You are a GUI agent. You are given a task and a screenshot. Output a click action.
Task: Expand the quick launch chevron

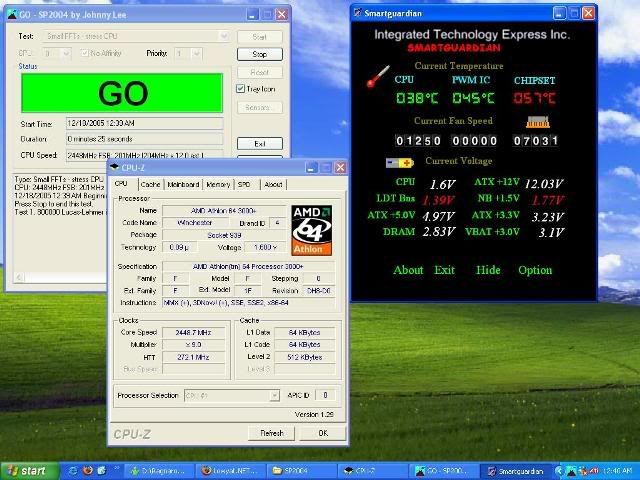point(117,469)
